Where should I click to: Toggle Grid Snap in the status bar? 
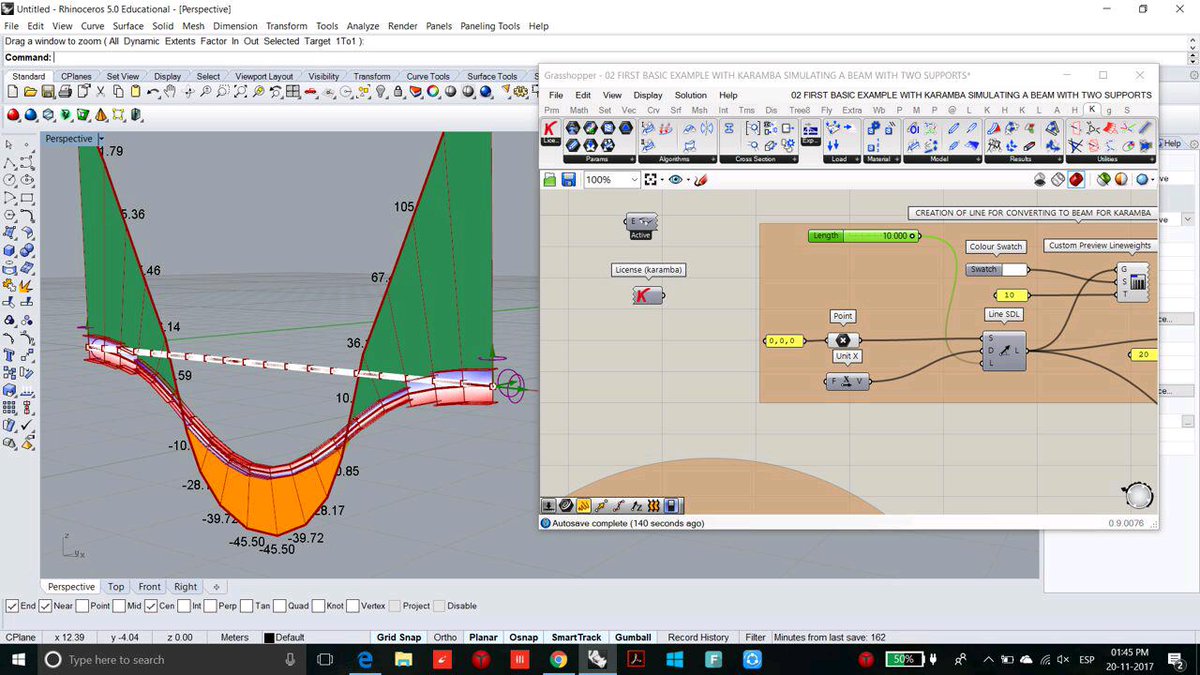(x=399, y=637)
